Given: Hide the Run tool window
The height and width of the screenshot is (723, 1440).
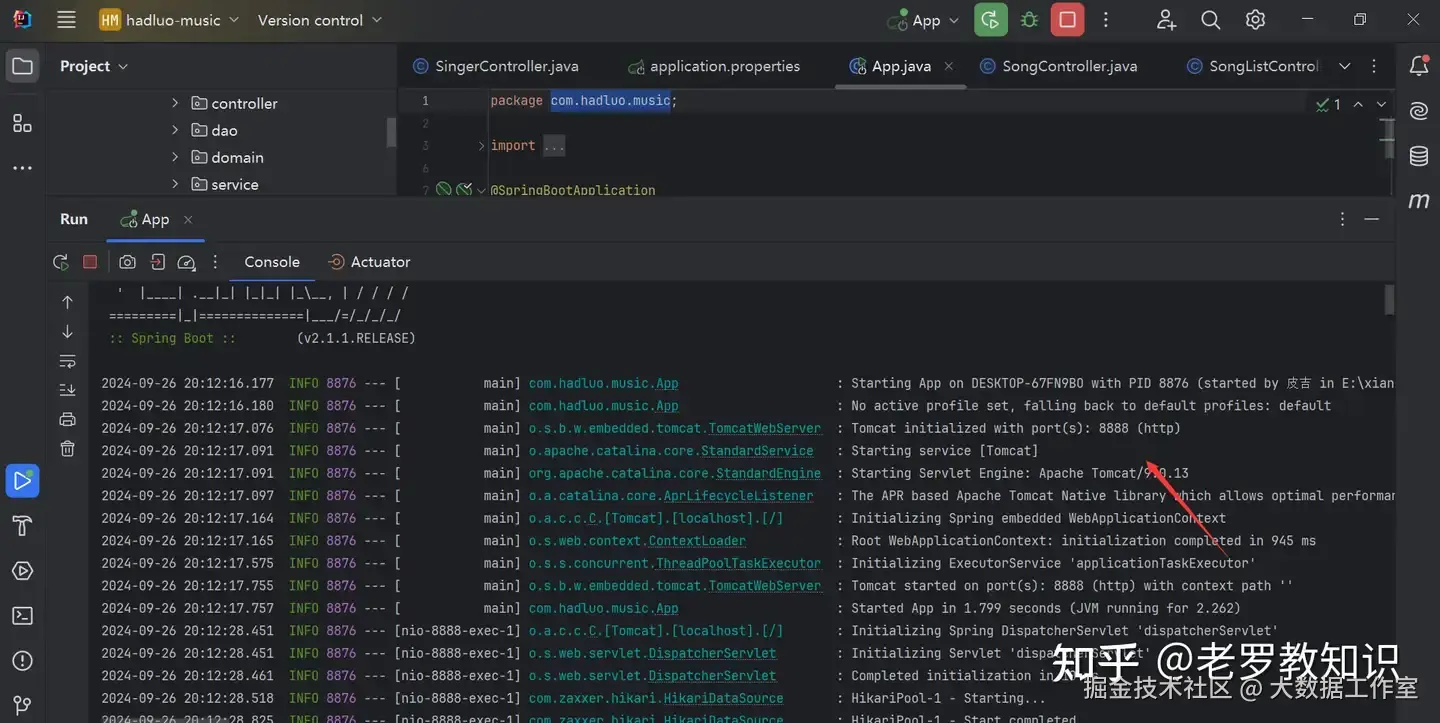Looking at the screenshot, I should click(x=1372, y=219).
